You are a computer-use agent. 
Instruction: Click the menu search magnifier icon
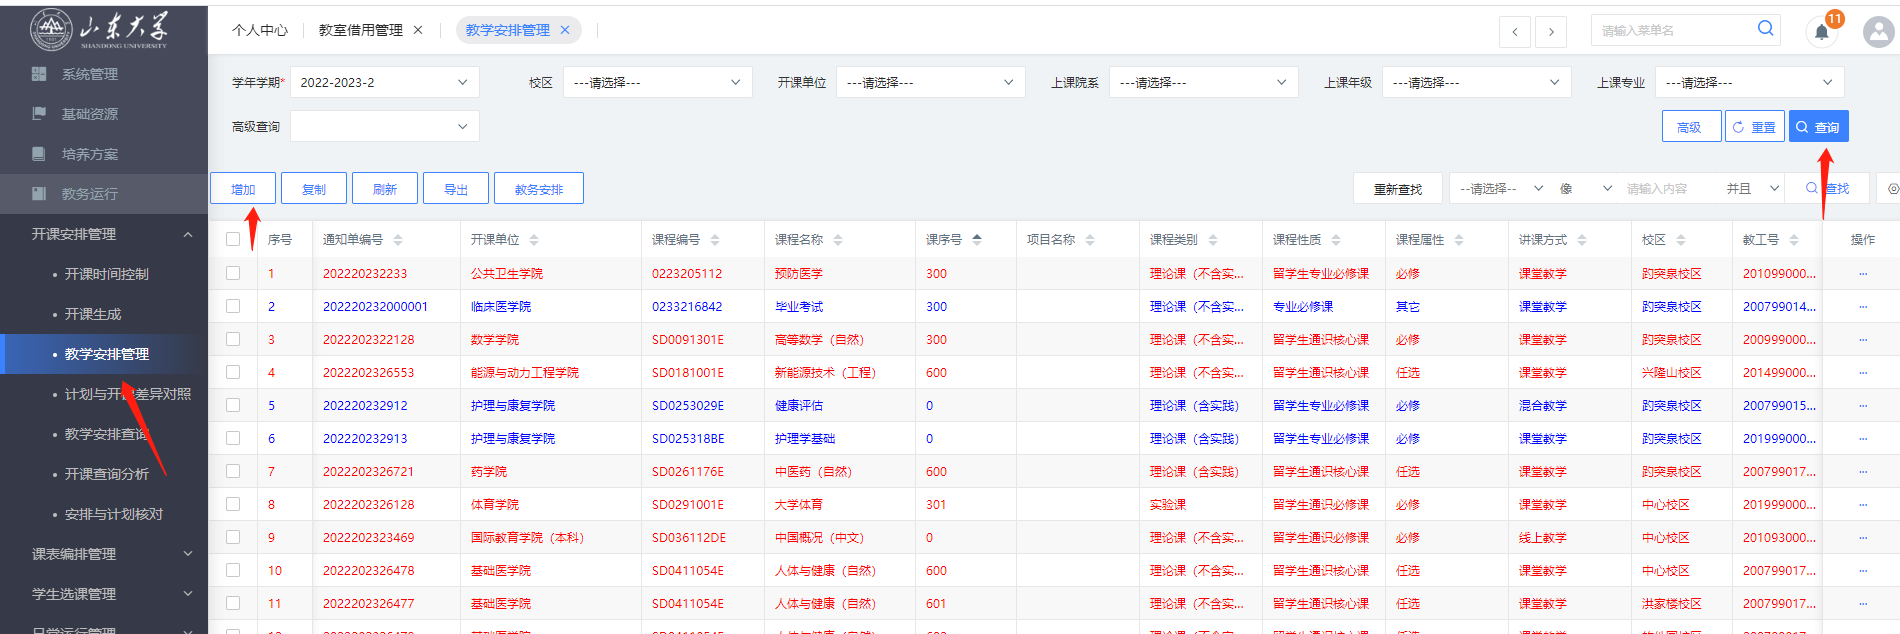click(x=1766, y=29)
